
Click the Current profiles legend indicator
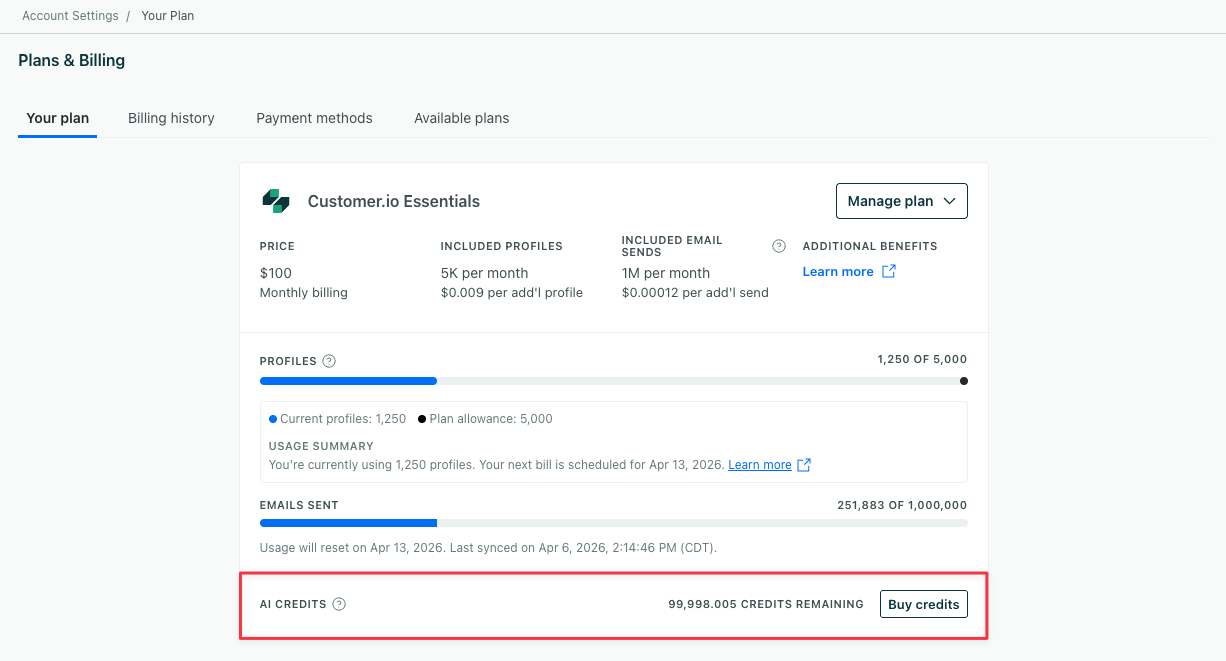272,418
